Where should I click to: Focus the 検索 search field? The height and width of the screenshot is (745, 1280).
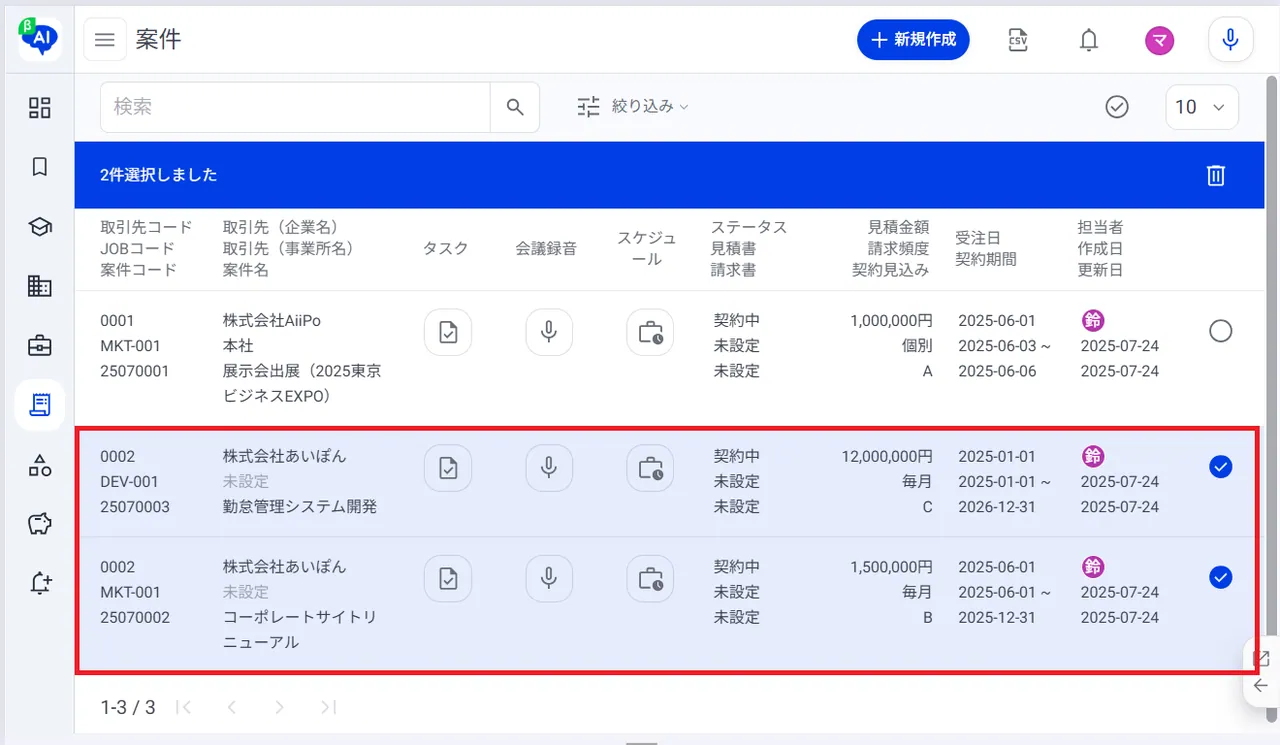click(x=295, y=107)
